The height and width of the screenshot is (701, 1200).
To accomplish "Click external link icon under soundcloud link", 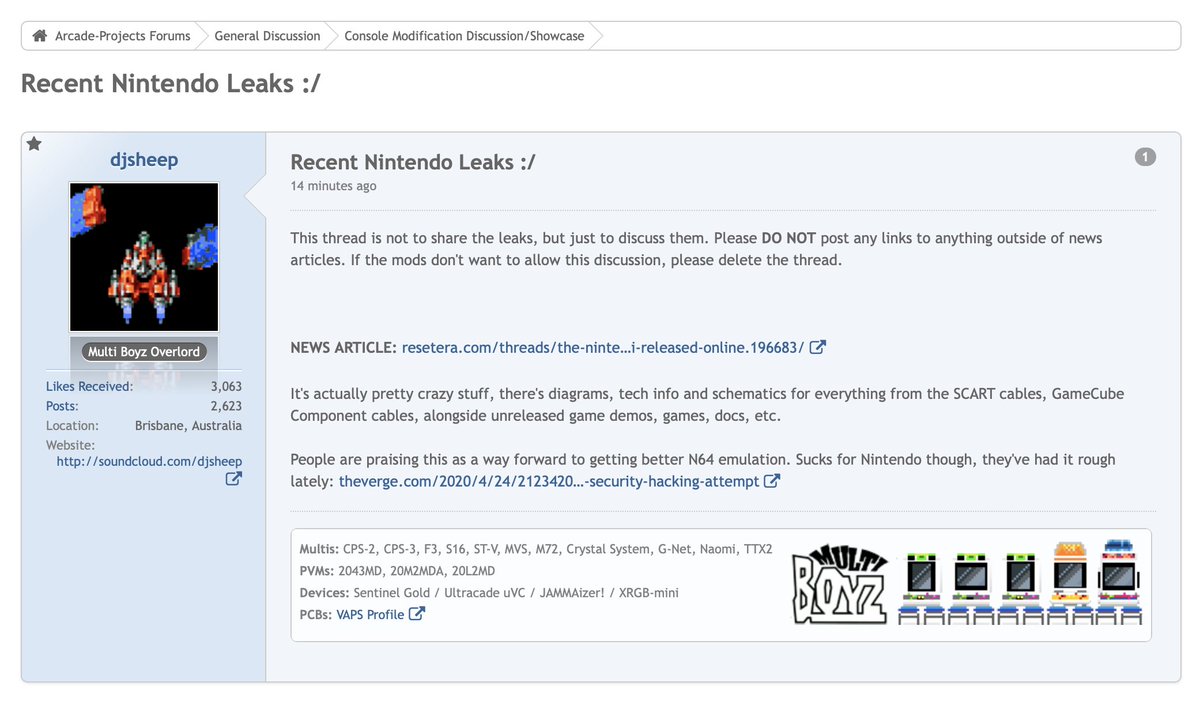I will click(233, 479).
